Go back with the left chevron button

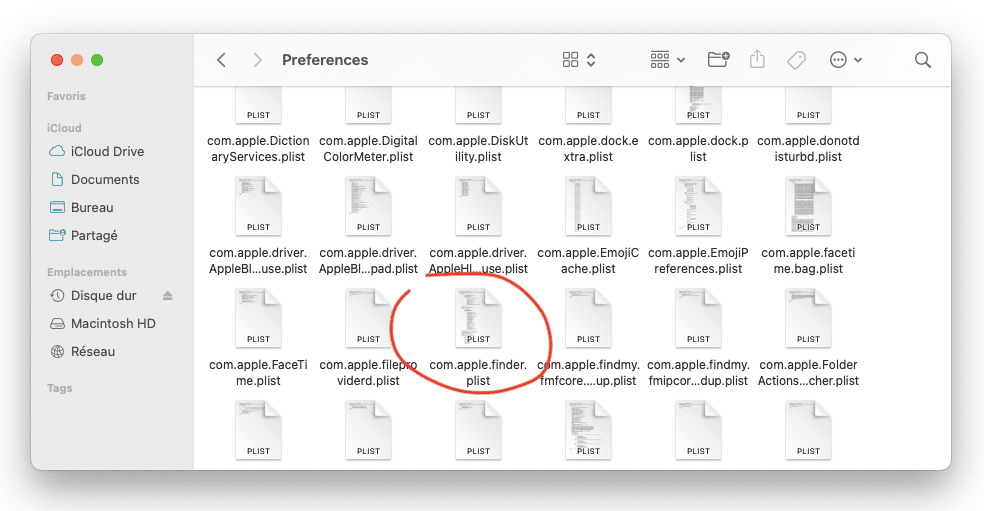point(221,60)
